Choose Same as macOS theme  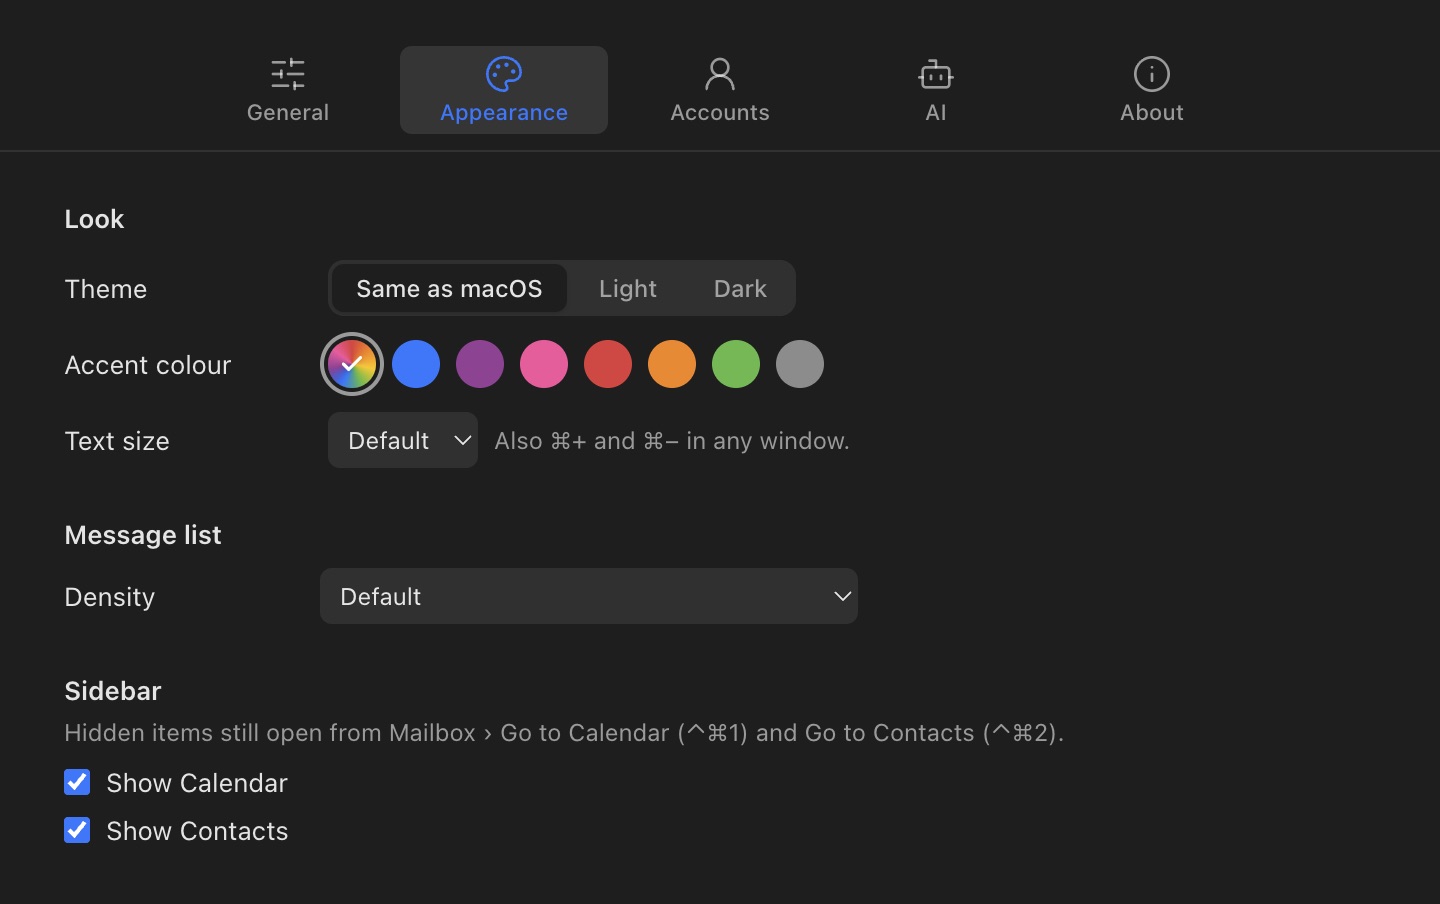coord(449,288)
